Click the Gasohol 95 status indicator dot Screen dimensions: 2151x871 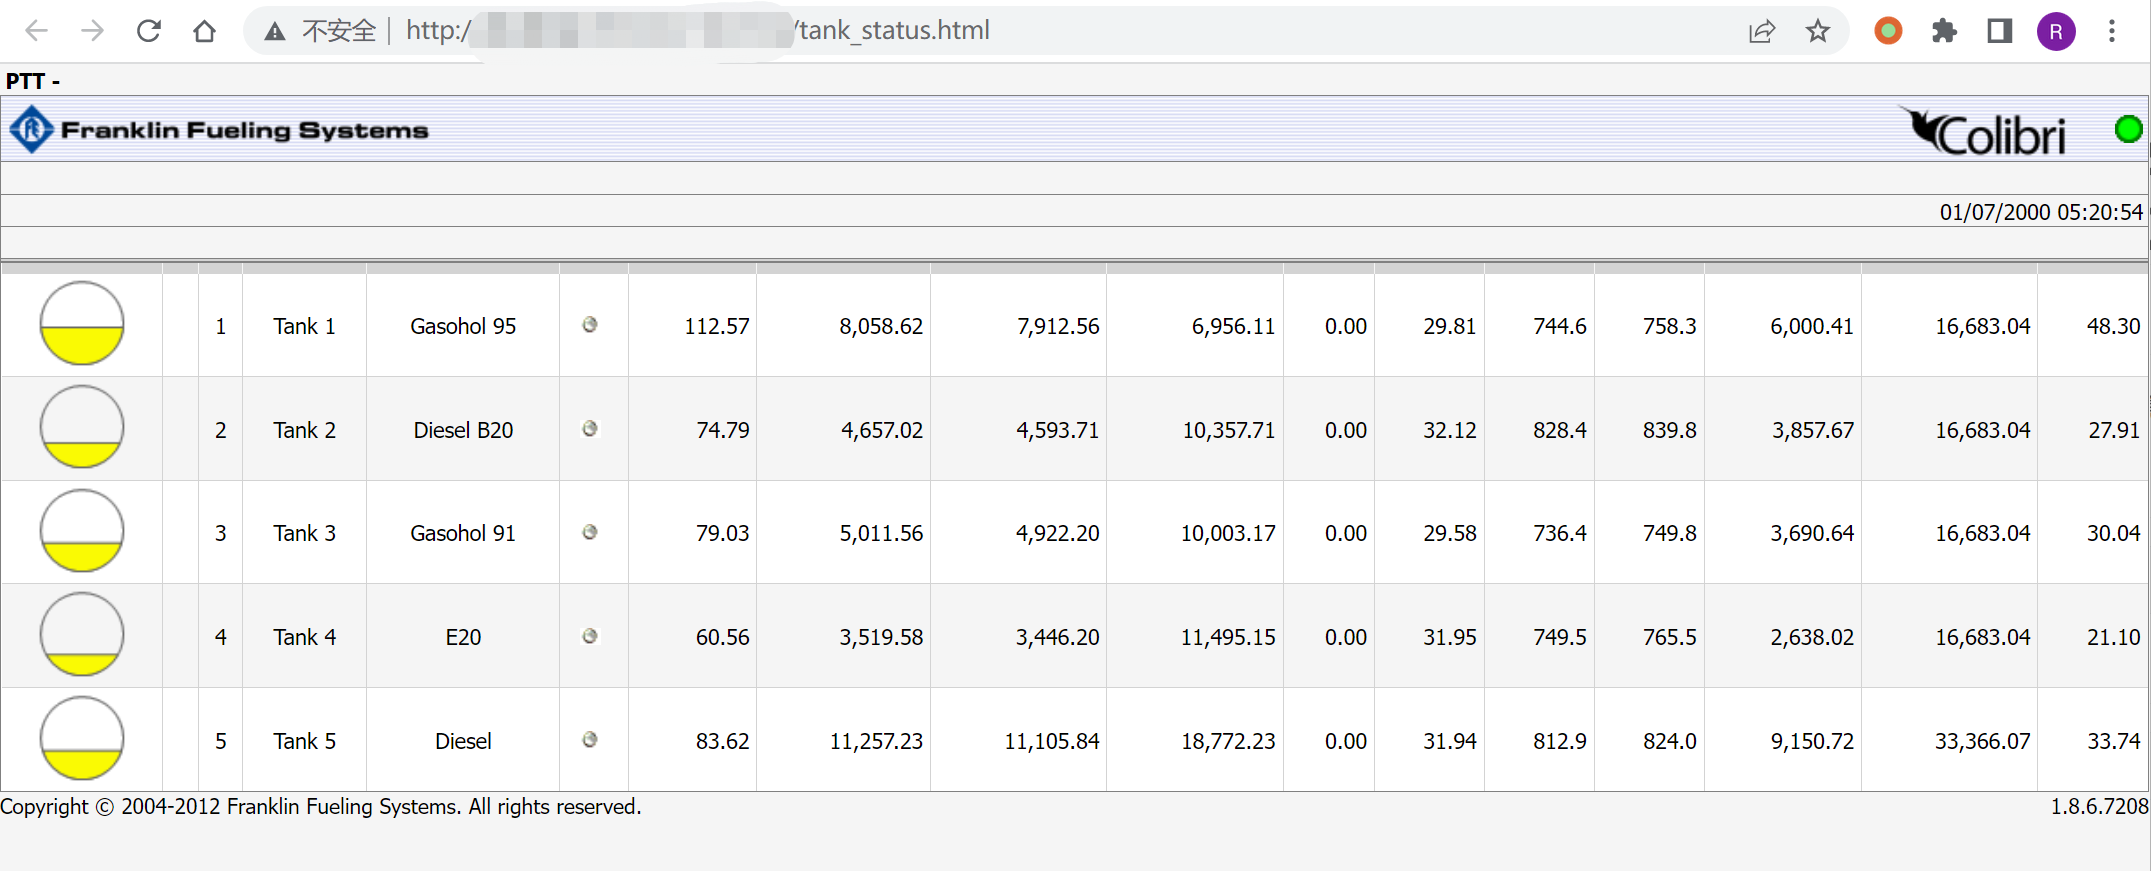pos(590,325)
